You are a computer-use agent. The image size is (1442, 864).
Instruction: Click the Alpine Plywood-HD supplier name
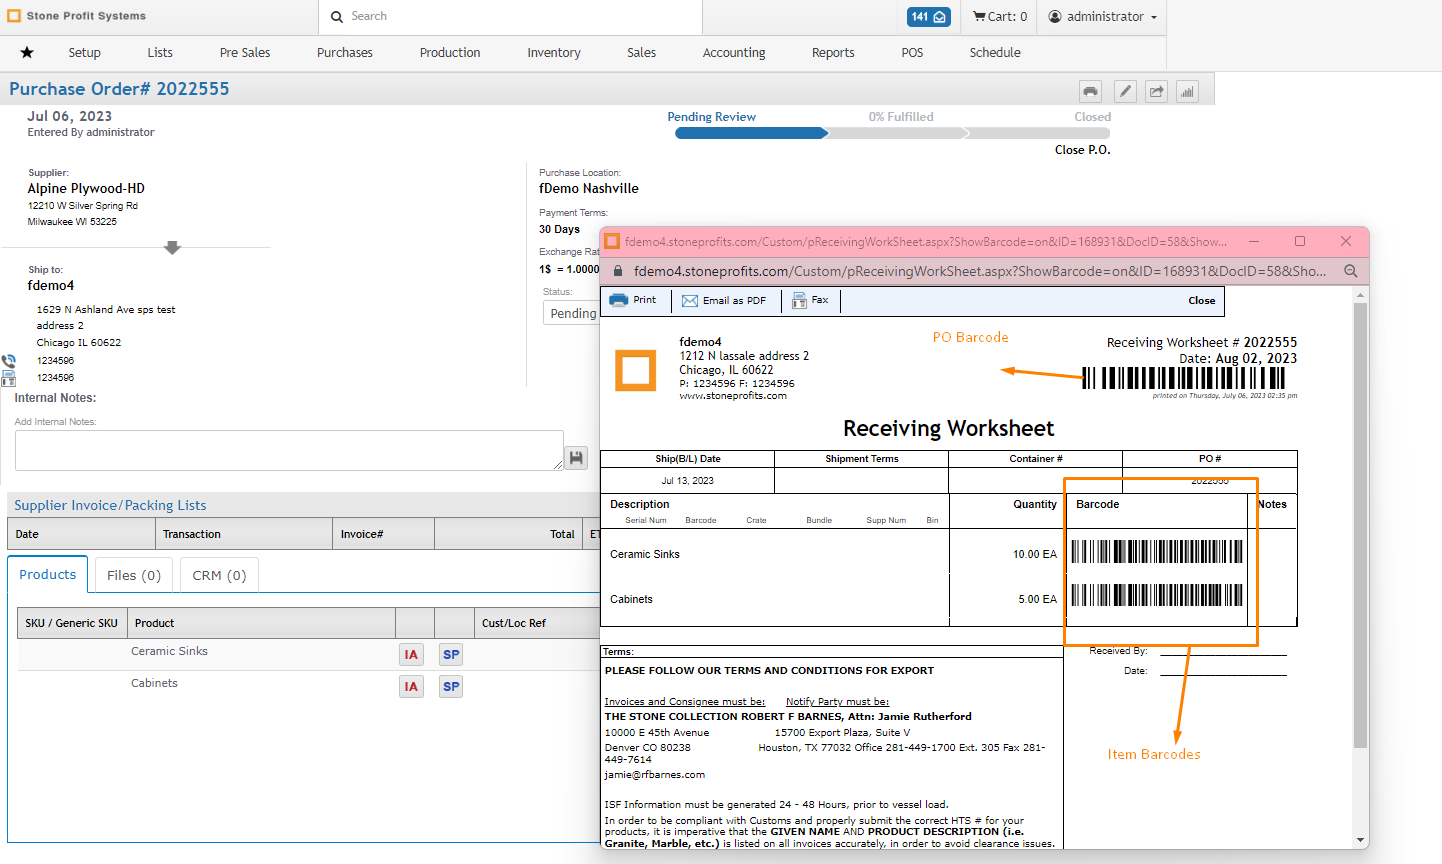coord(86,188)
